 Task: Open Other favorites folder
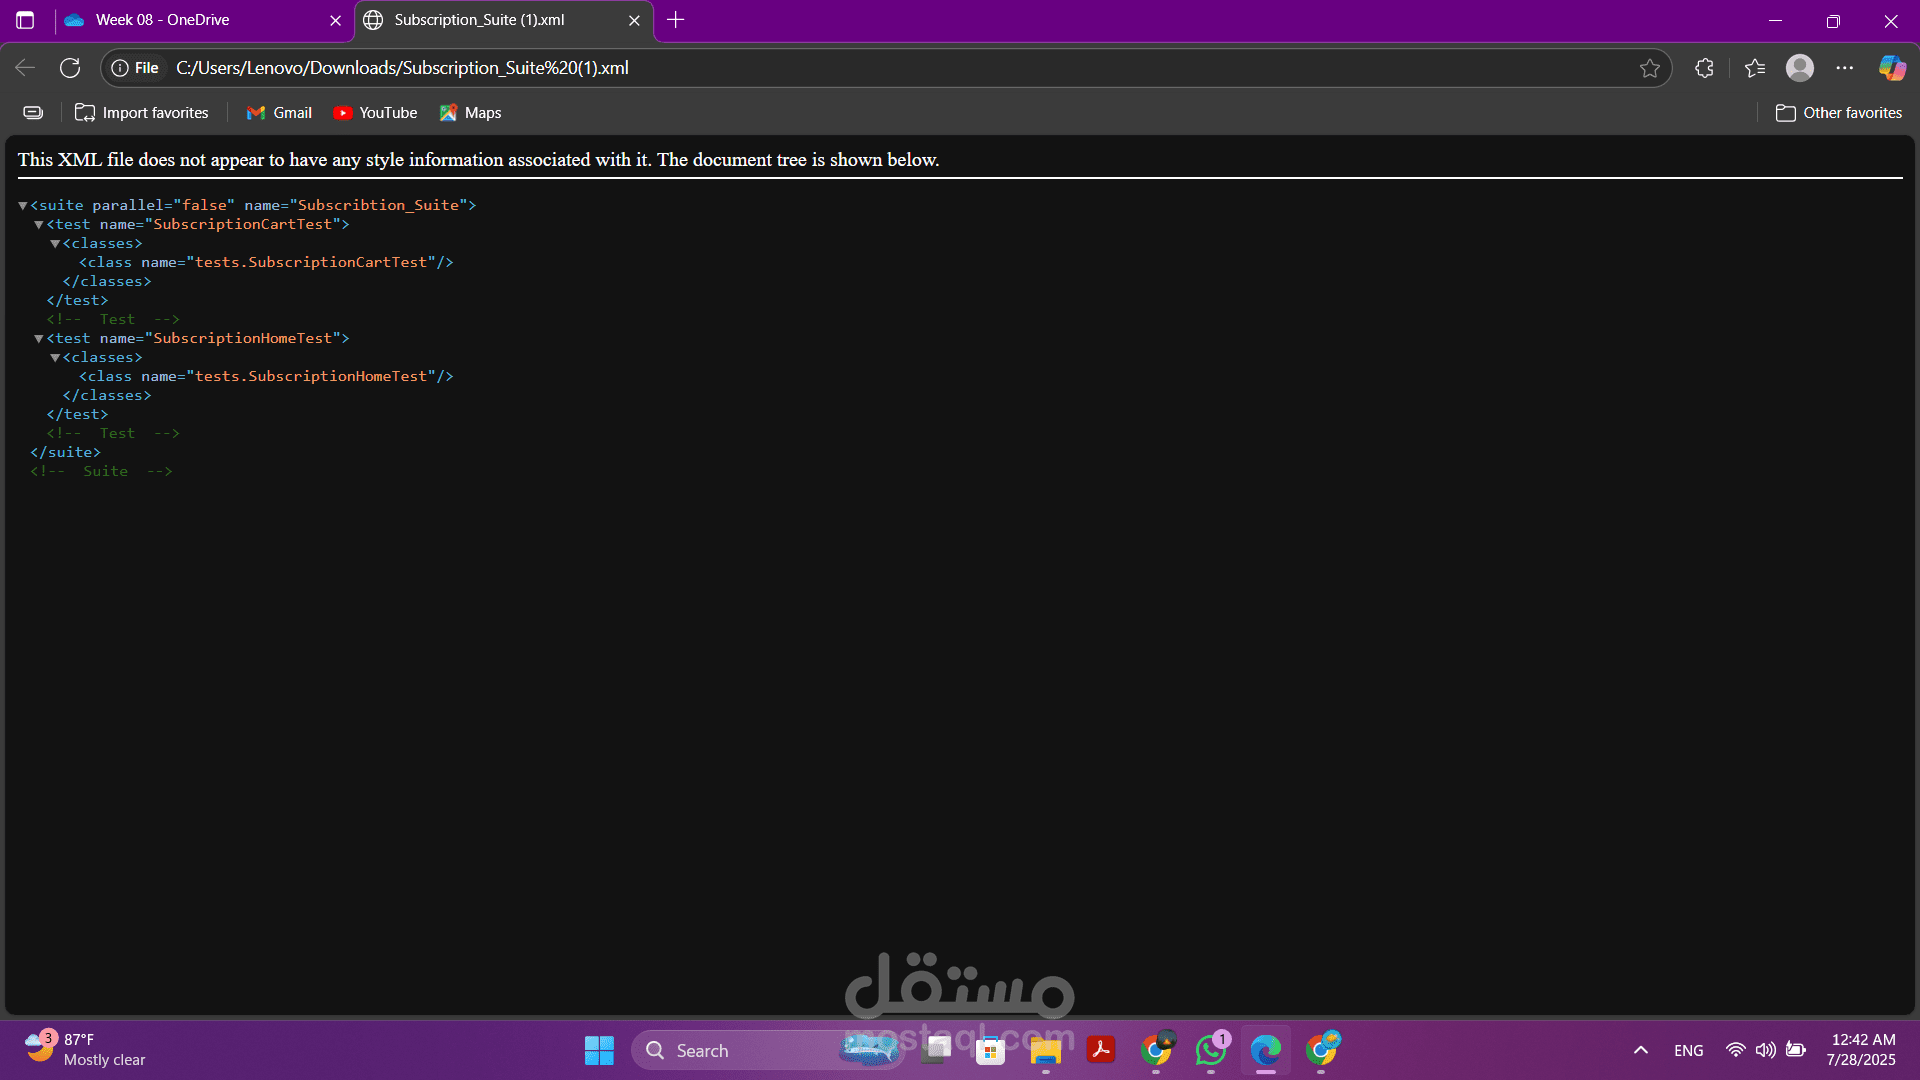[x=1839, y=113]
